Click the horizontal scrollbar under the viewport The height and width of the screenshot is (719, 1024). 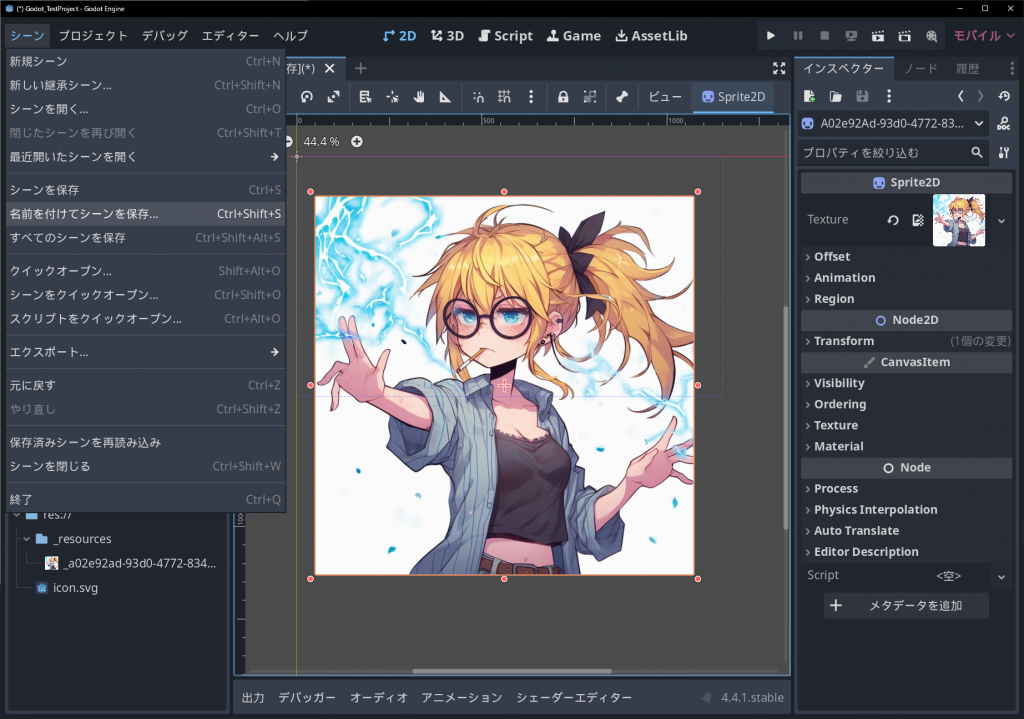tap(511, 671)
